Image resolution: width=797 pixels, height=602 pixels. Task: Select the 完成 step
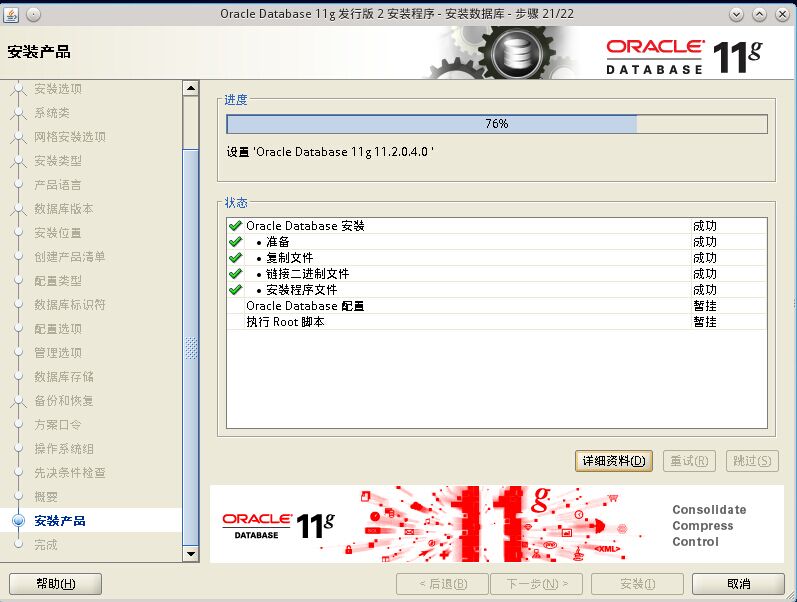[46, 545]
